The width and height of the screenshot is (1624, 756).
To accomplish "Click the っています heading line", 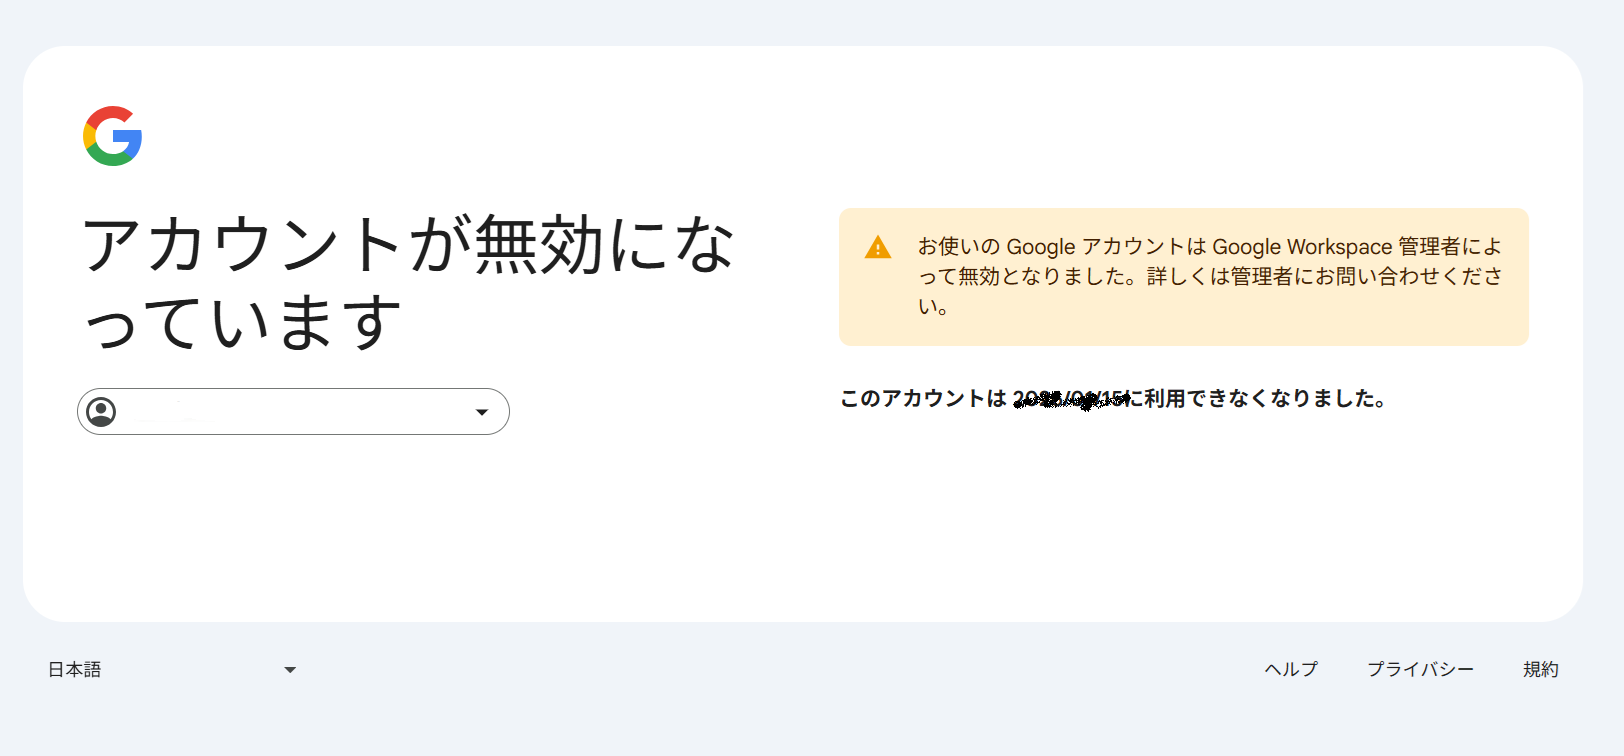I will click(242, 322).
